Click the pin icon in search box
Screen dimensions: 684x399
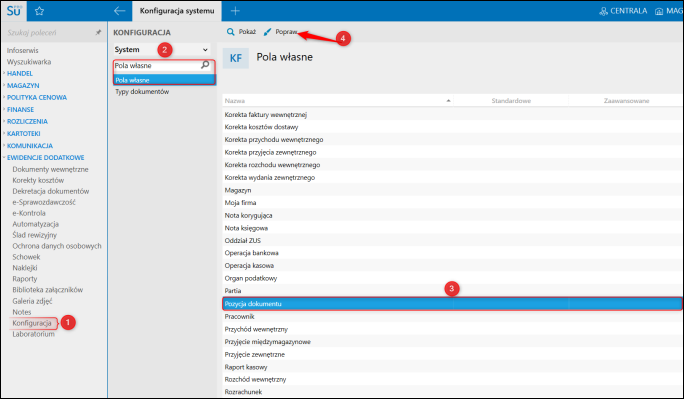(x=98, y=33)
